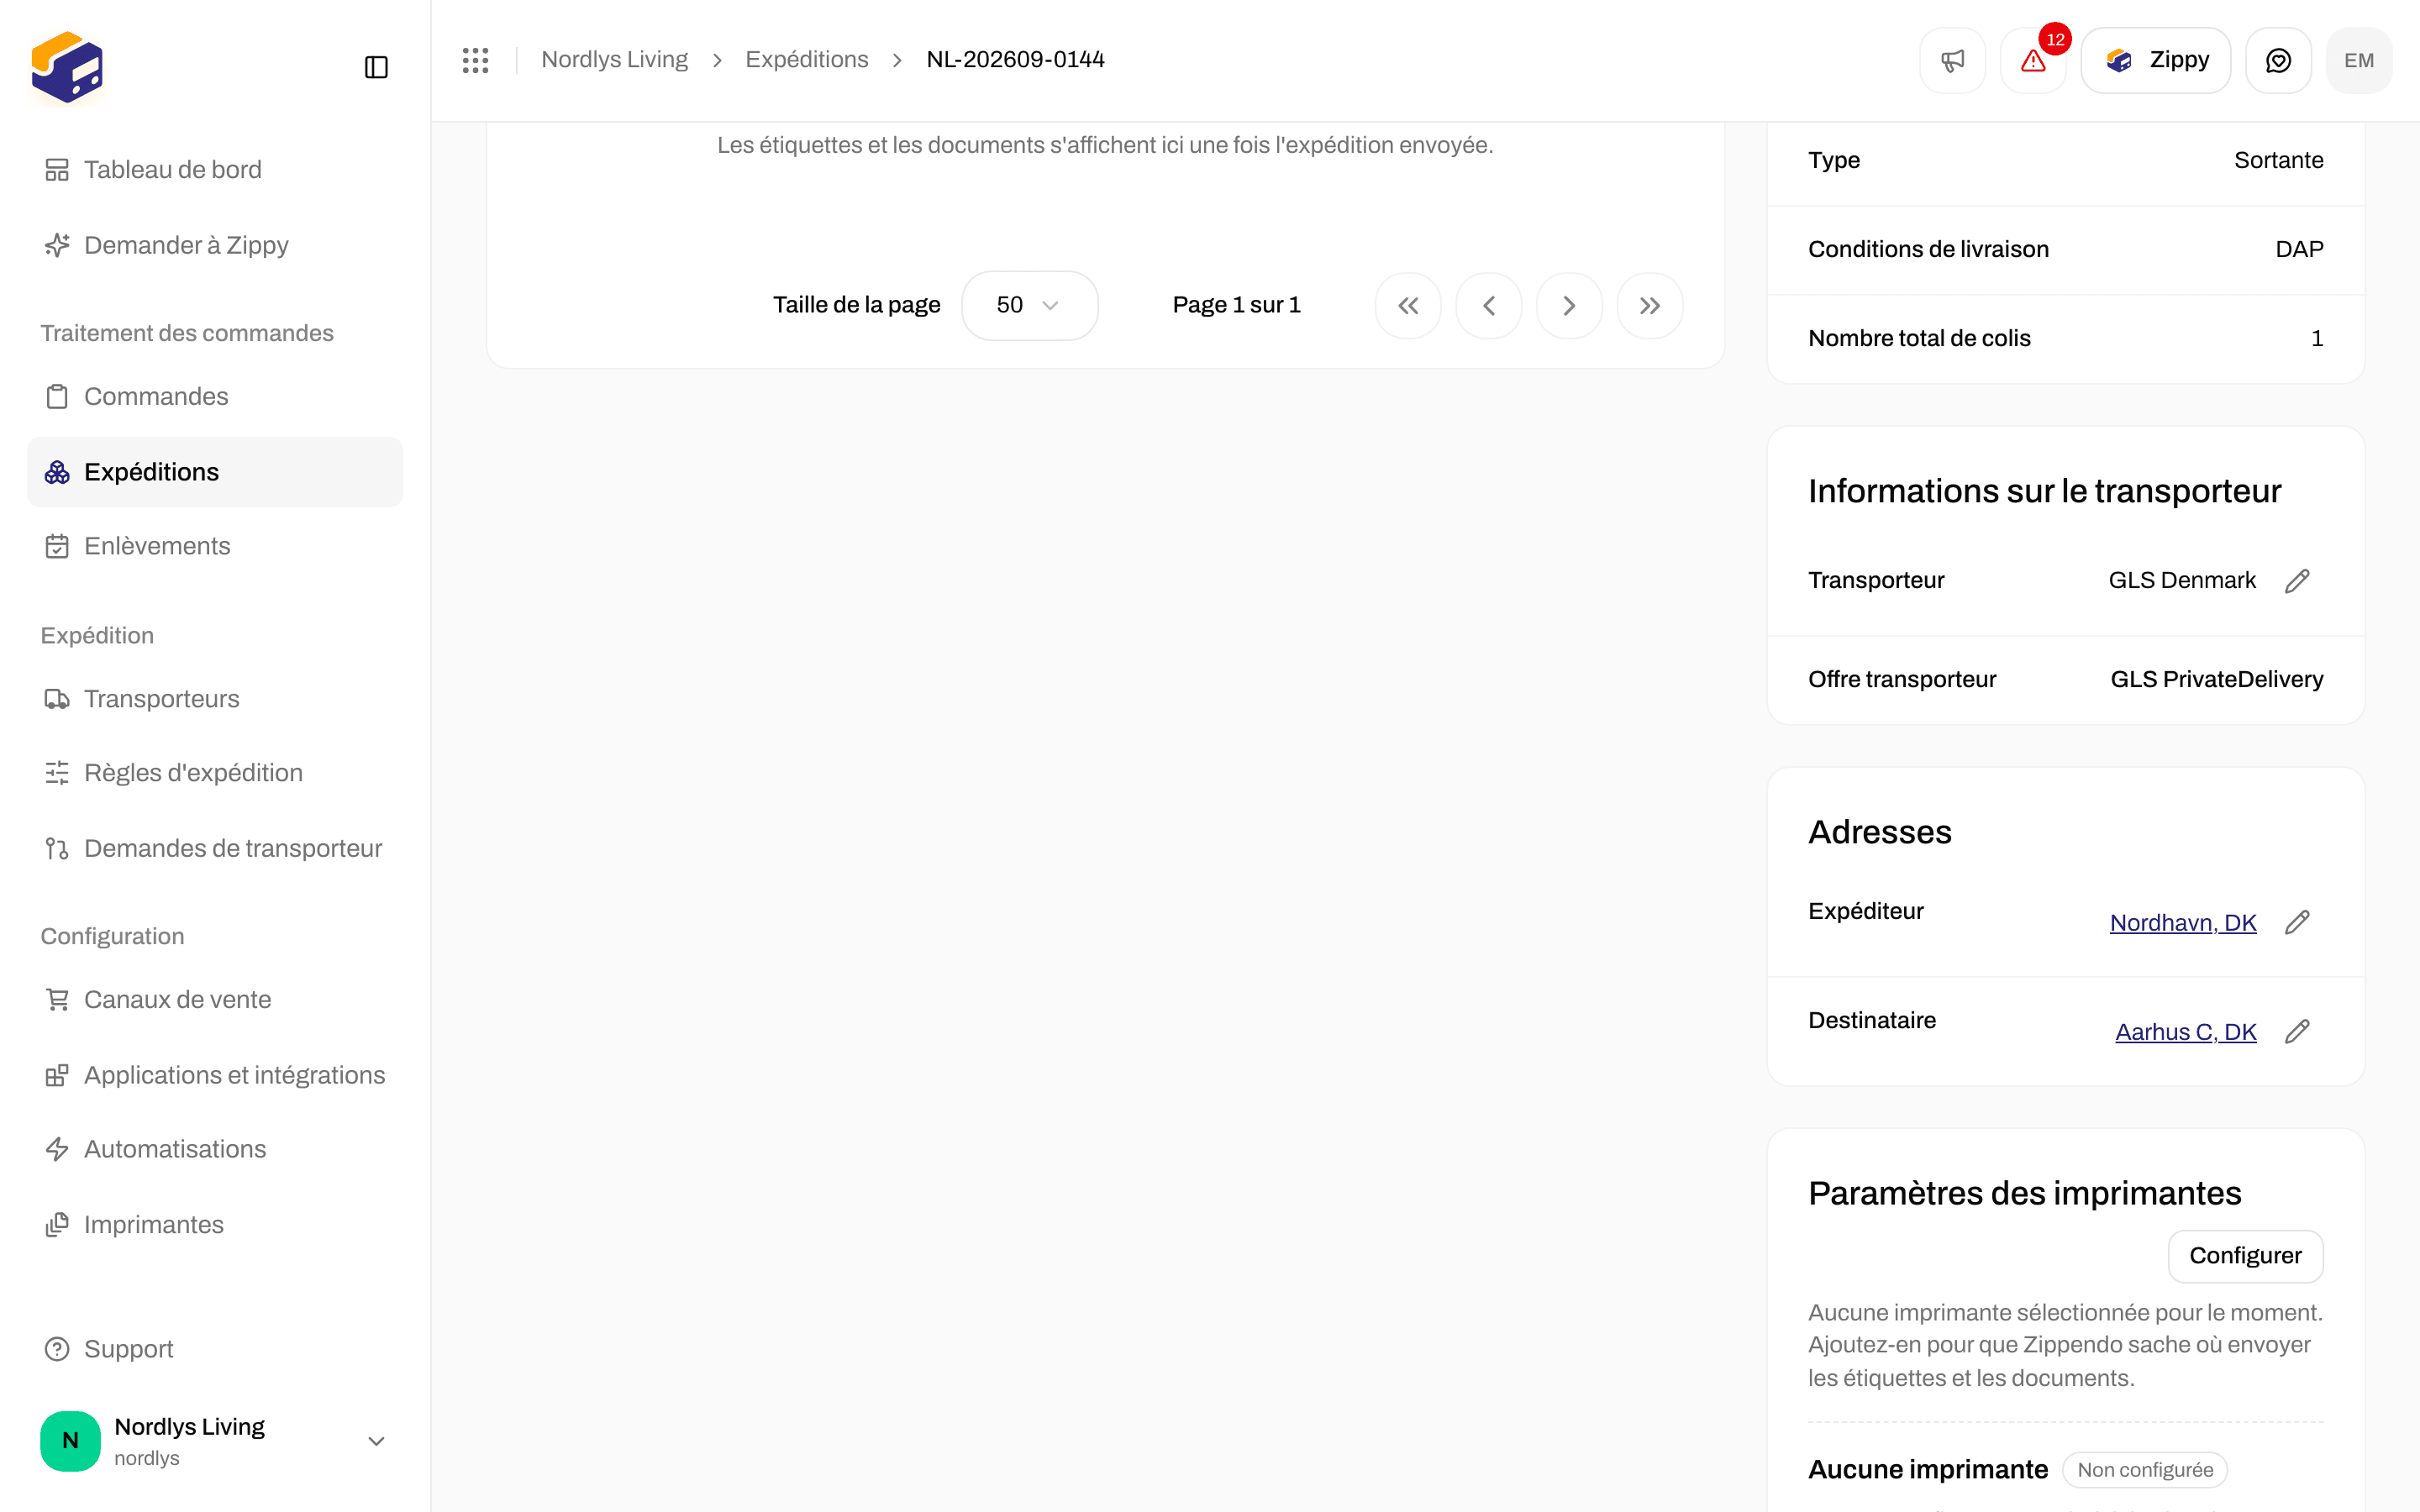This screenshot has width=2420, height=1512.
Task: Click the Non configurée status badge
Action: point(2145,1469)
